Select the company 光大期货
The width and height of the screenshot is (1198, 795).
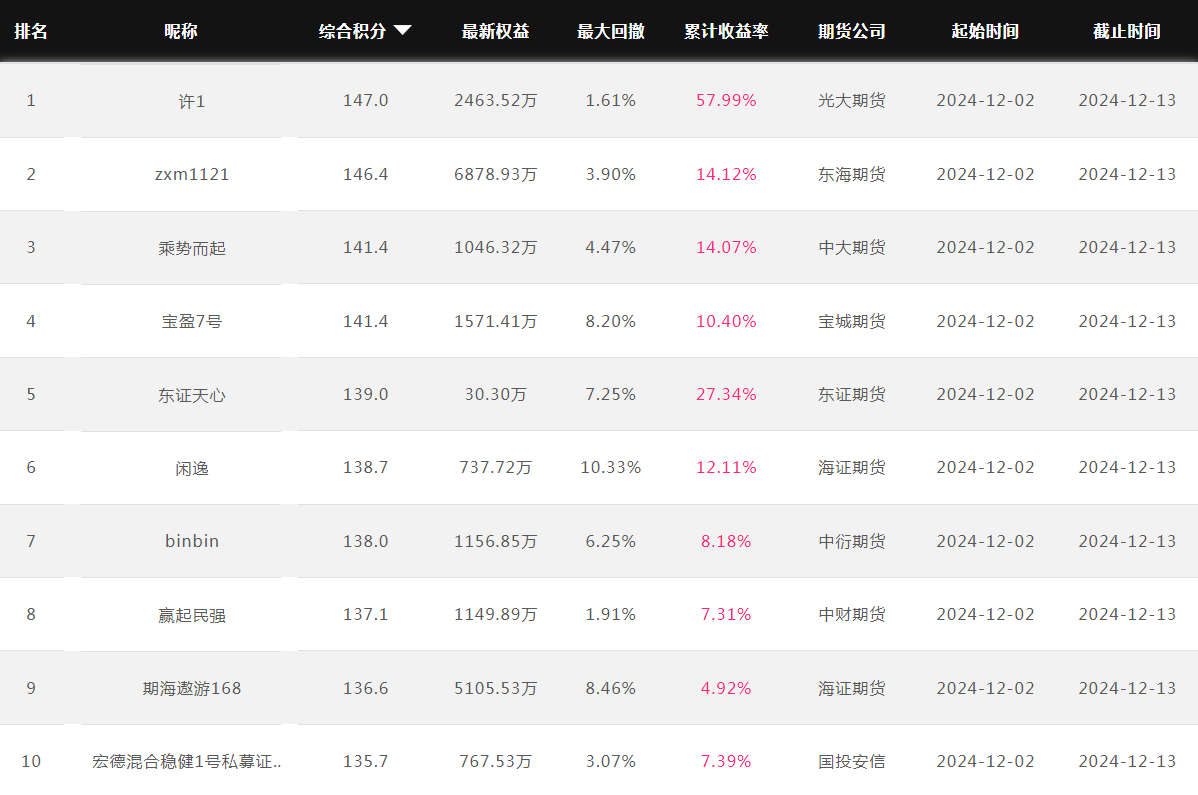tap(852, 100)
